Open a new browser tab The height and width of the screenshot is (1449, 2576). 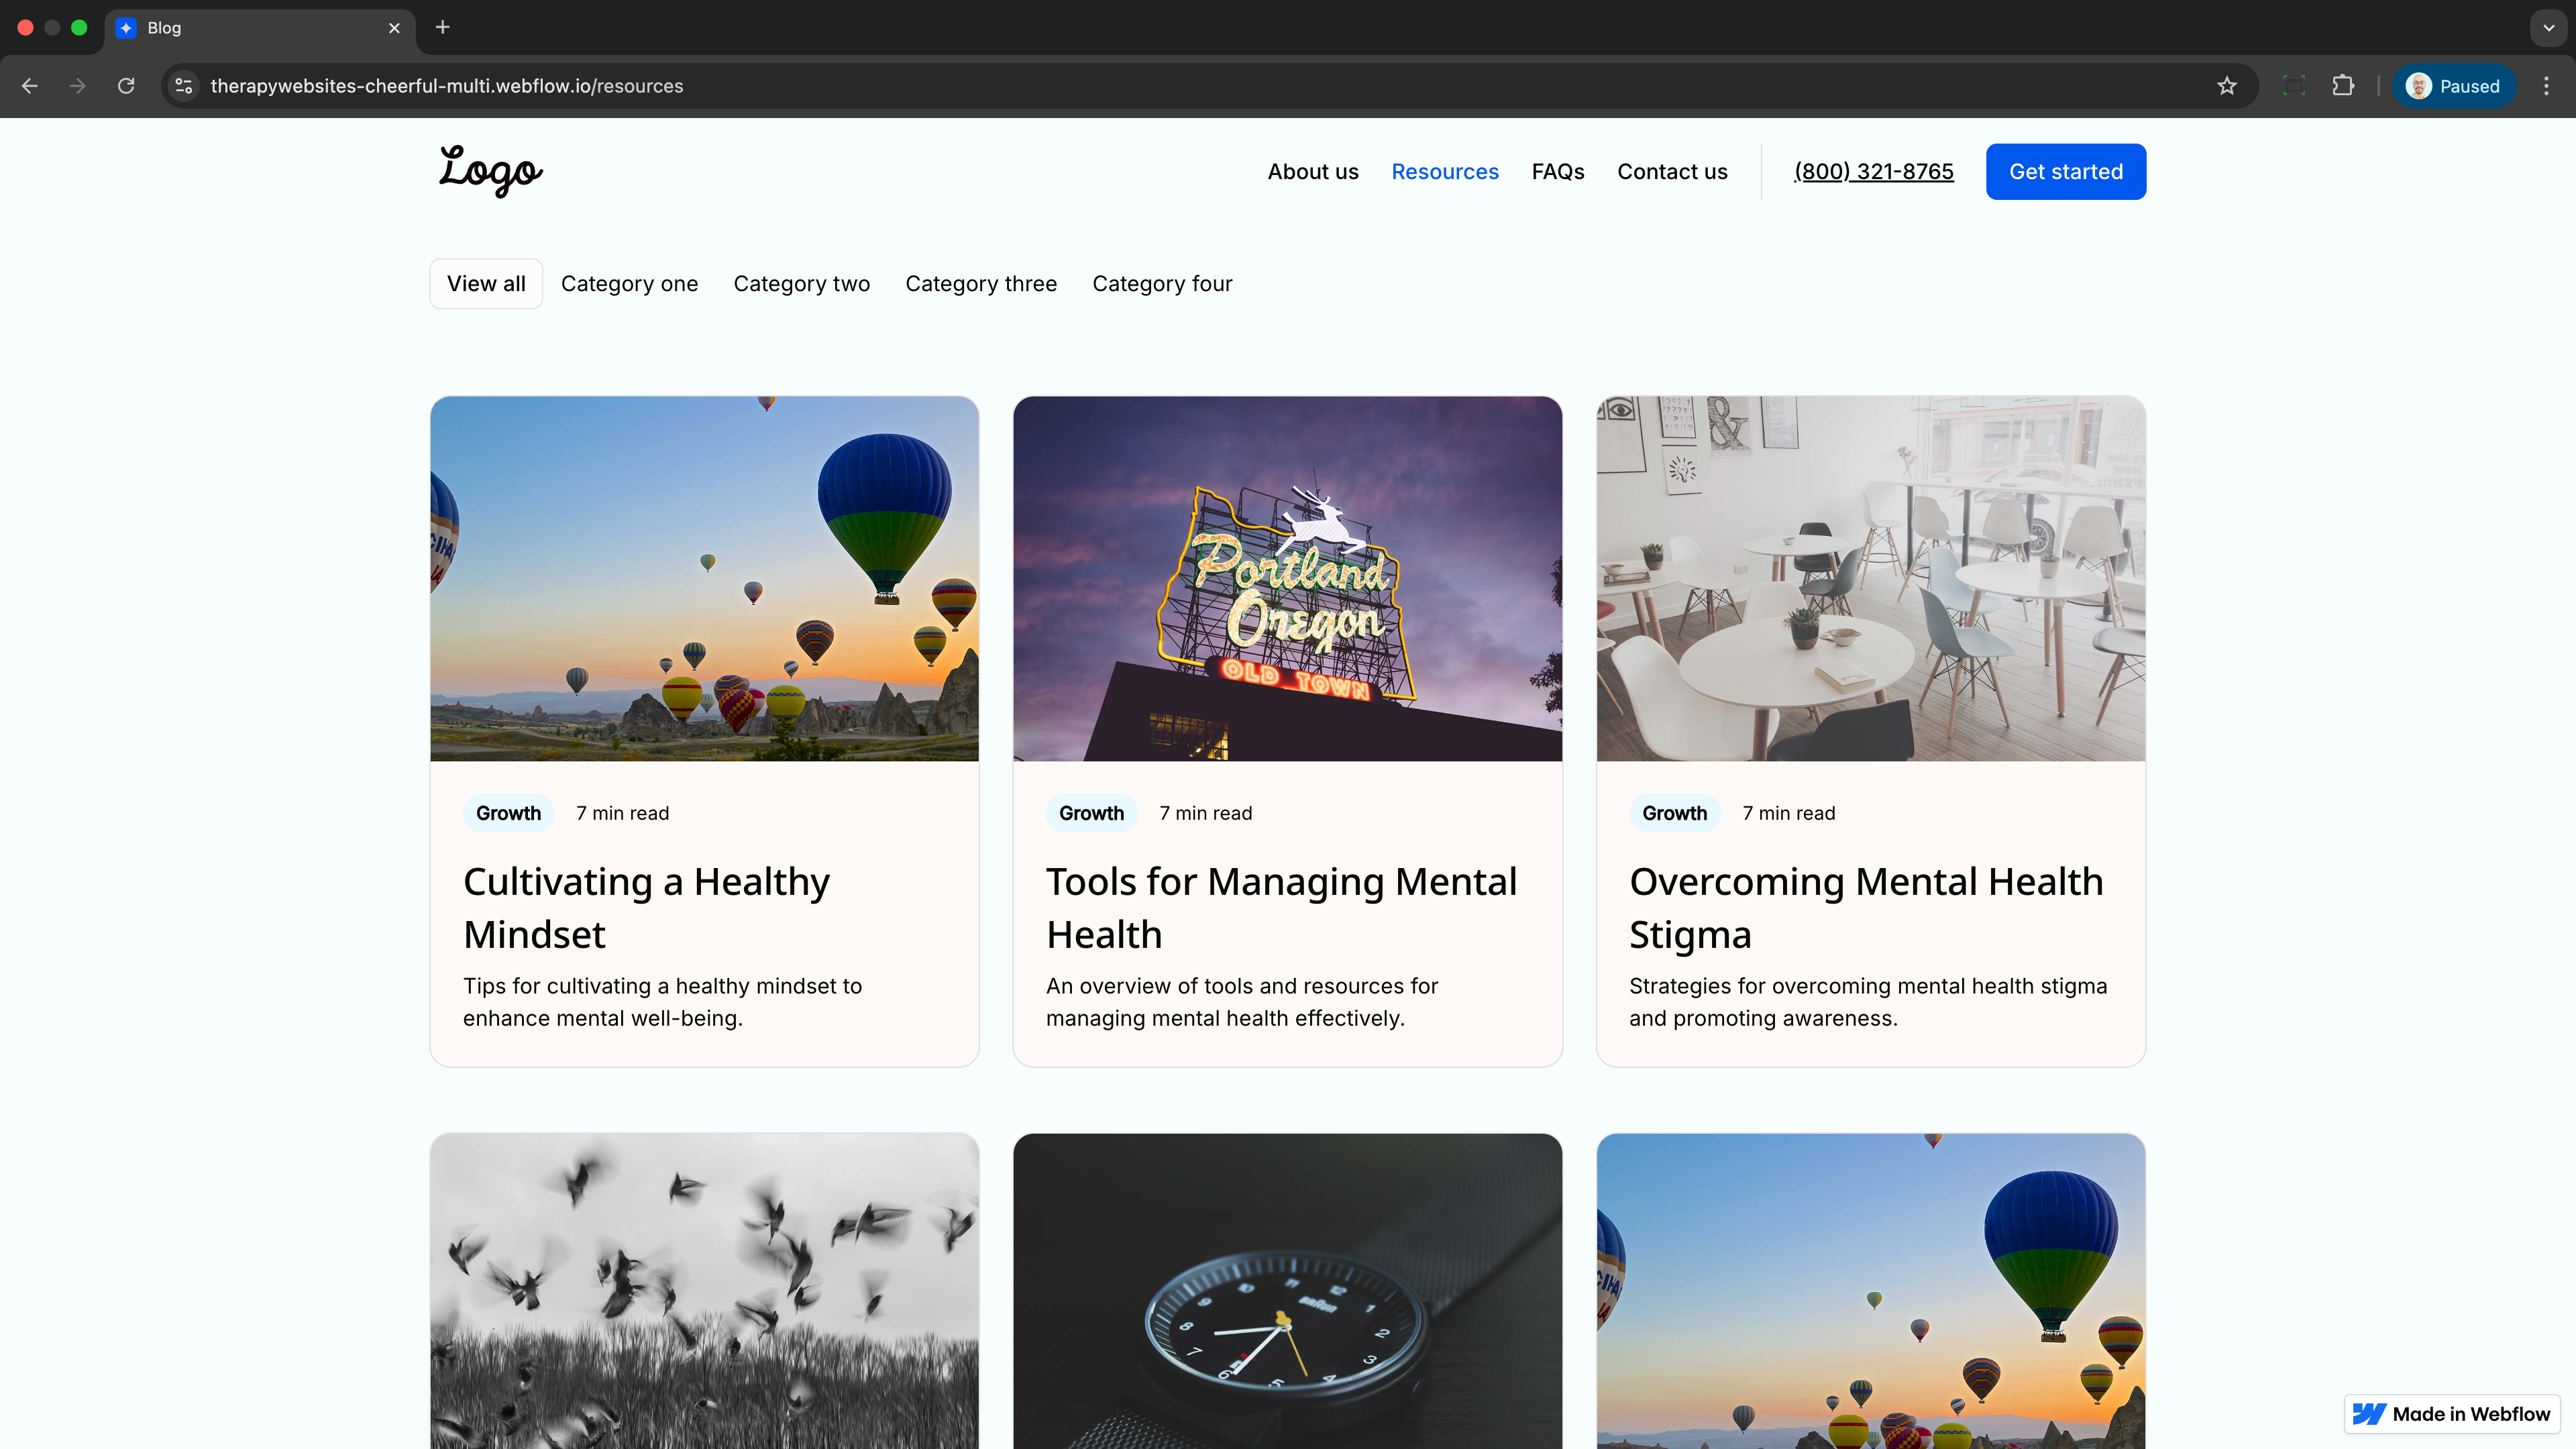pyautogui.click(x=443, y=27)
